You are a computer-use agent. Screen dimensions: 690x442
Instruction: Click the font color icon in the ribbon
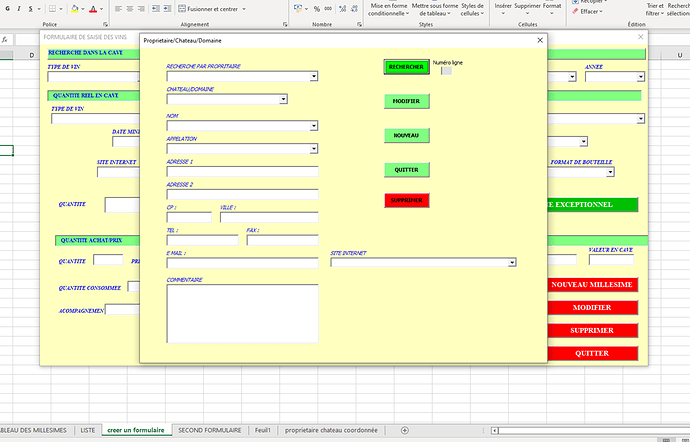pyautogui.click(x=93, y=8)
